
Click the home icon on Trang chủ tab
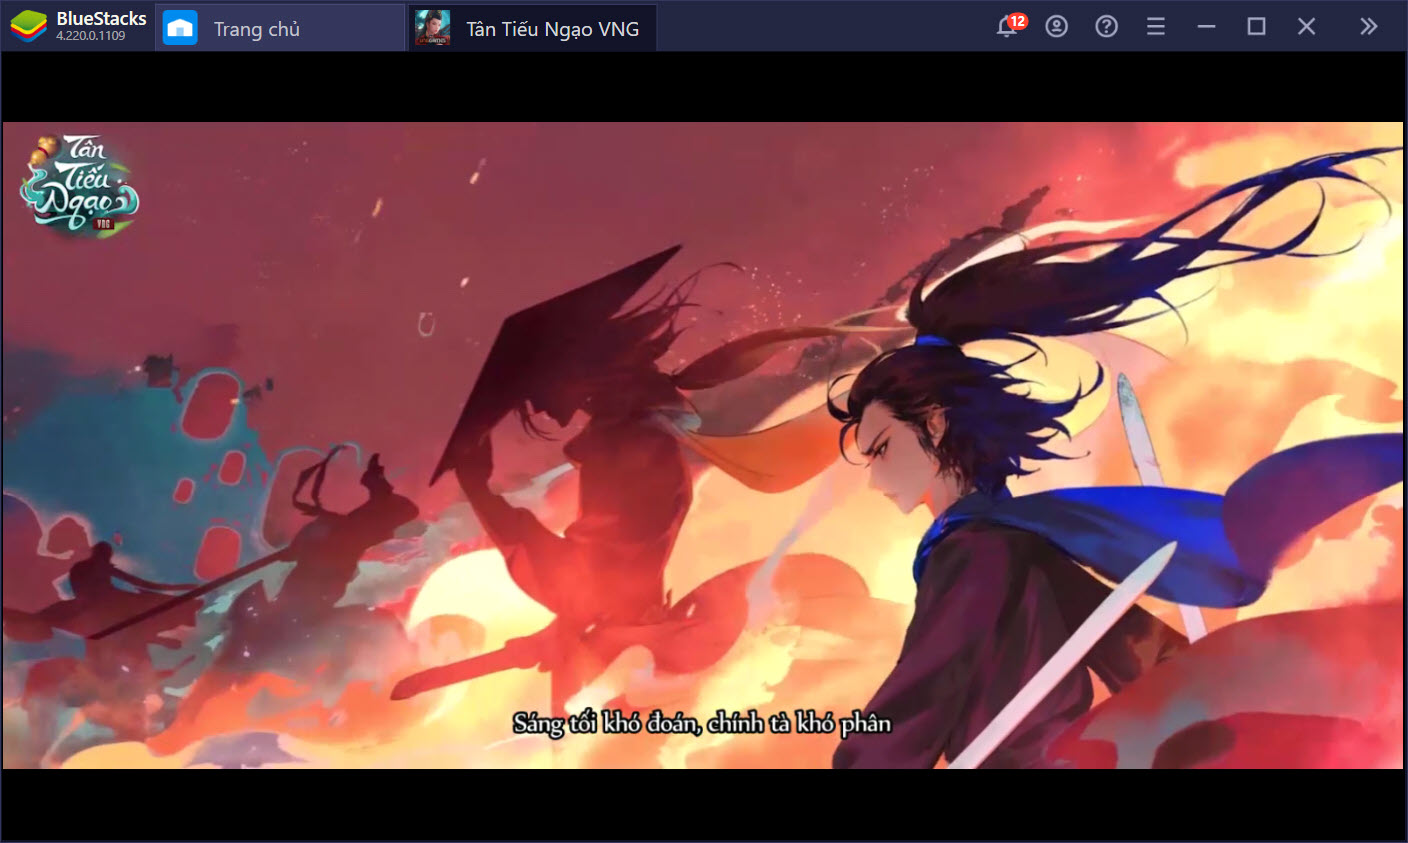[180, 28]
